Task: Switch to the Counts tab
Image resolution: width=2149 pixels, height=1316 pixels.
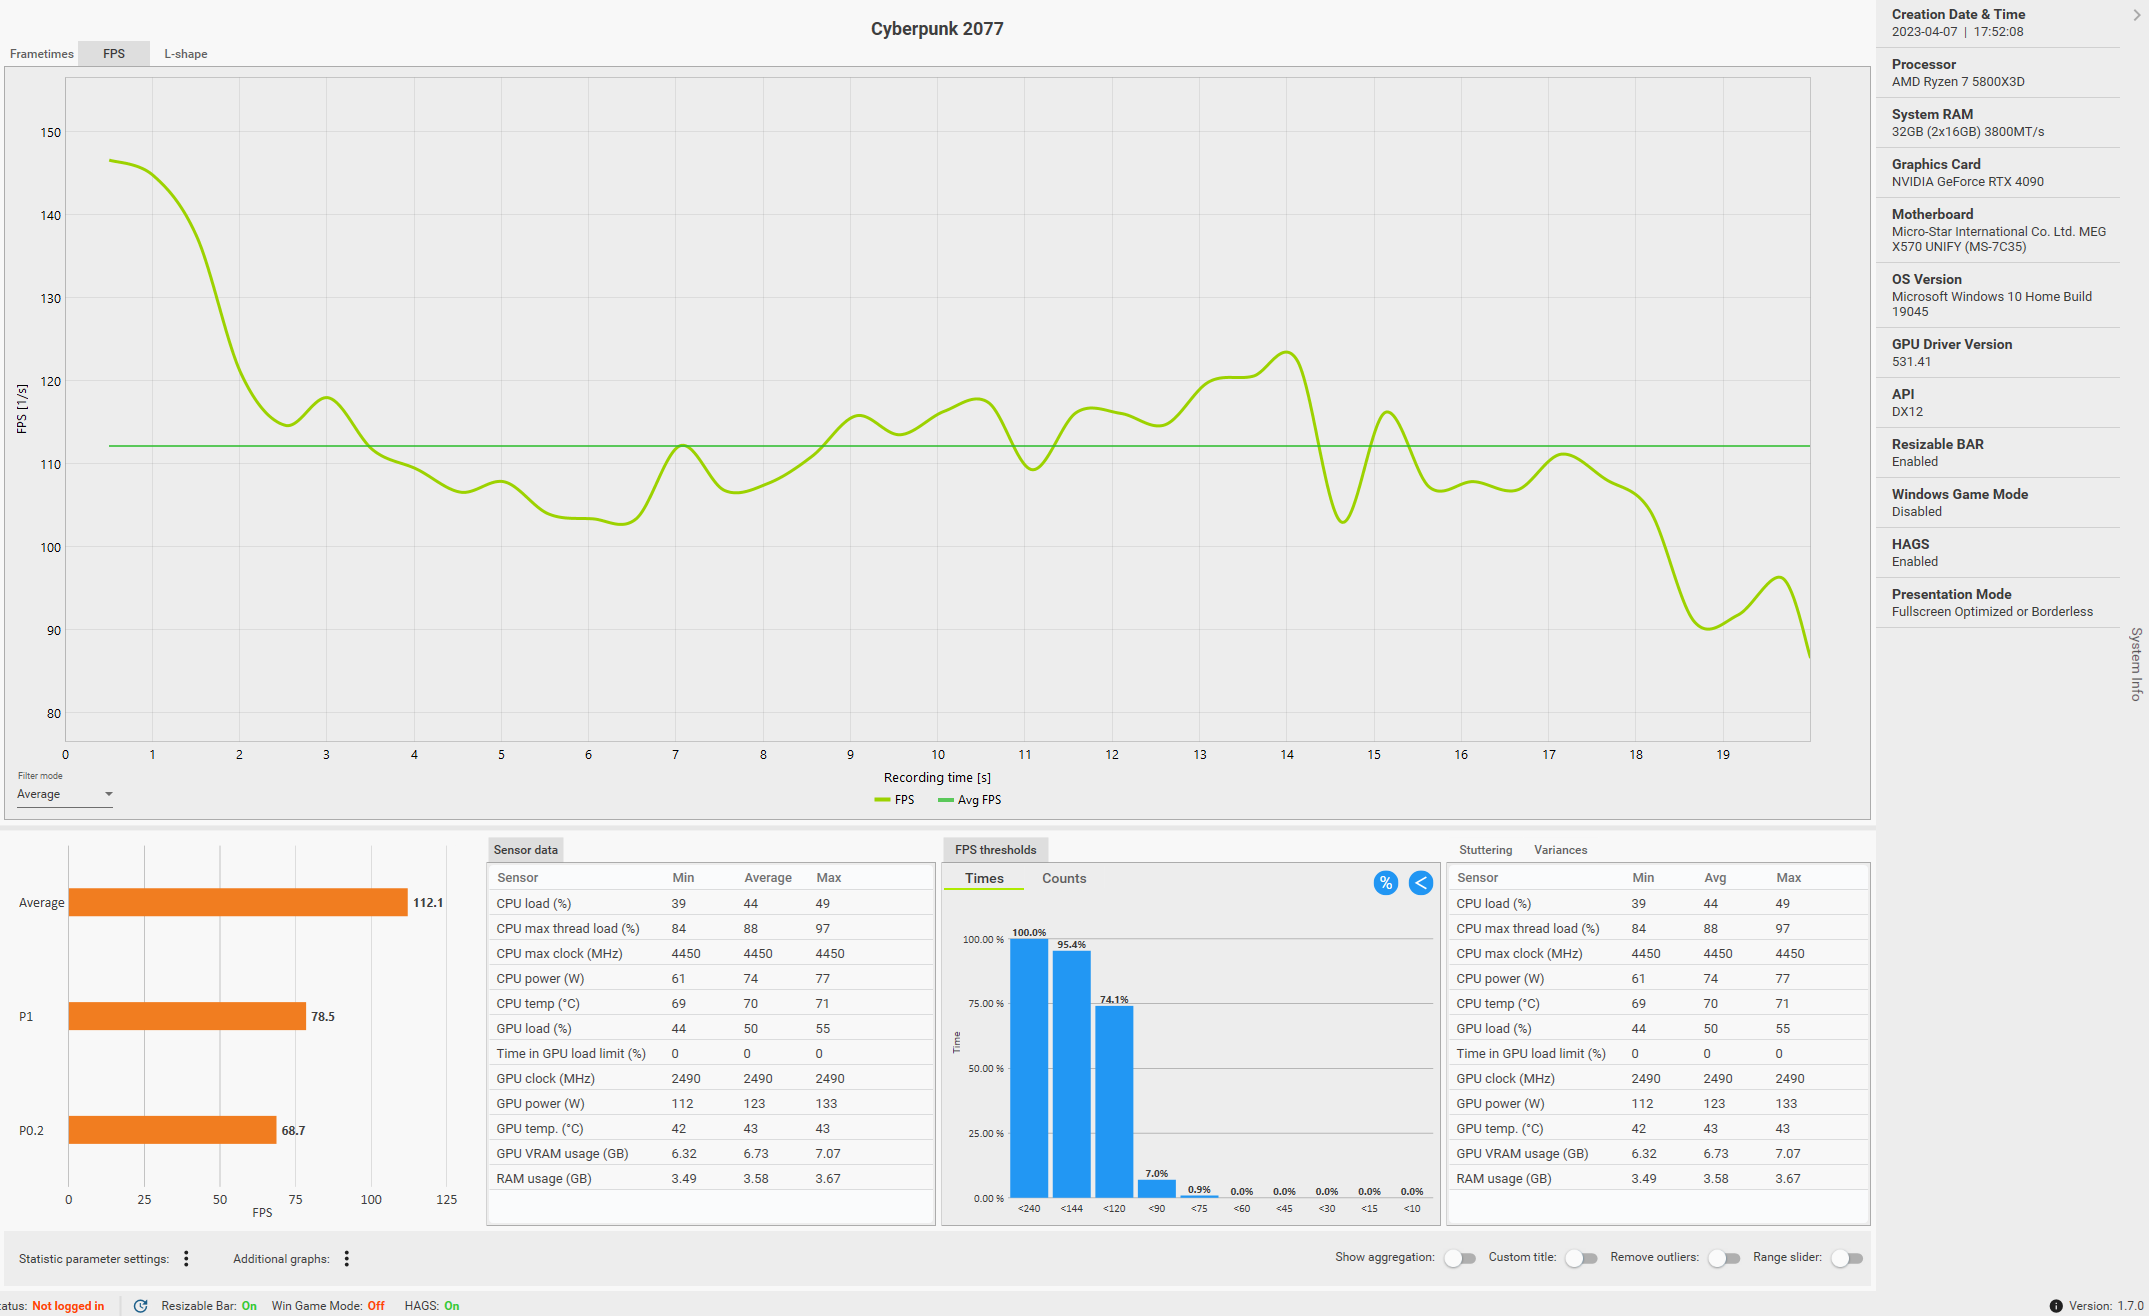Action: pyautogui.click(x=1063, y=878)
